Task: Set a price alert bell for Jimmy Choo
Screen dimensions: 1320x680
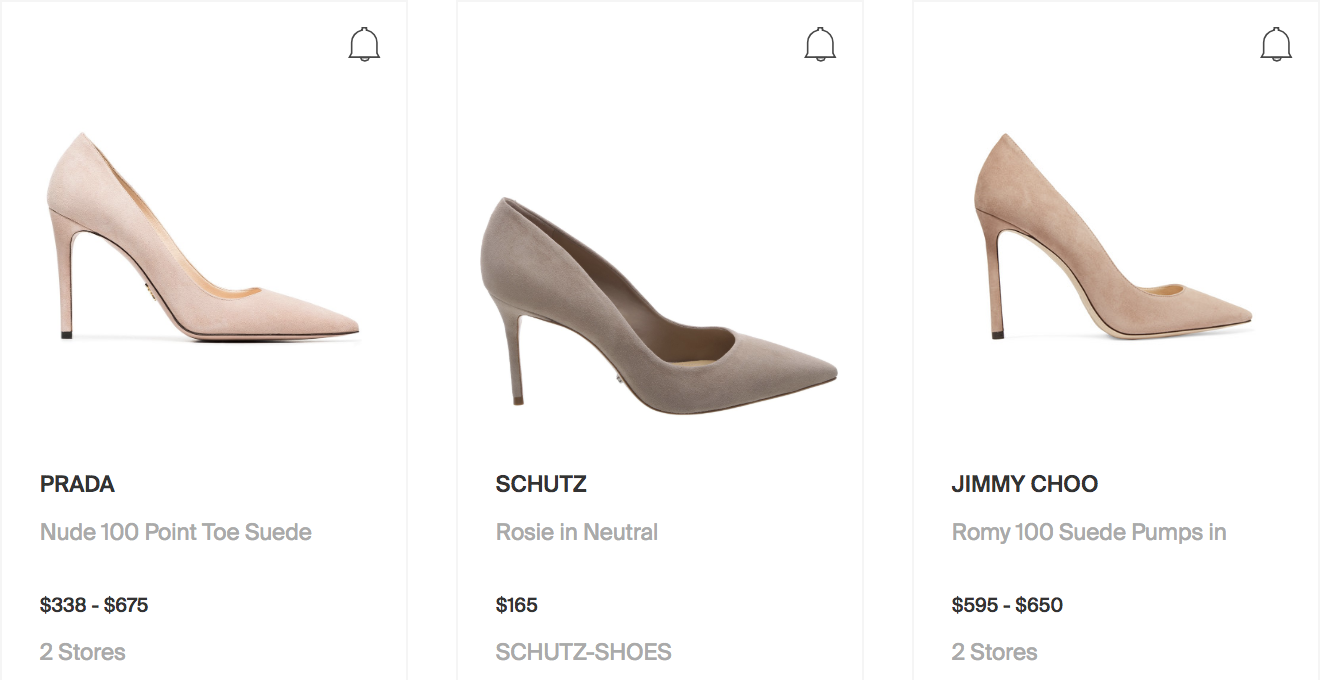Action: coord(1276,45)
